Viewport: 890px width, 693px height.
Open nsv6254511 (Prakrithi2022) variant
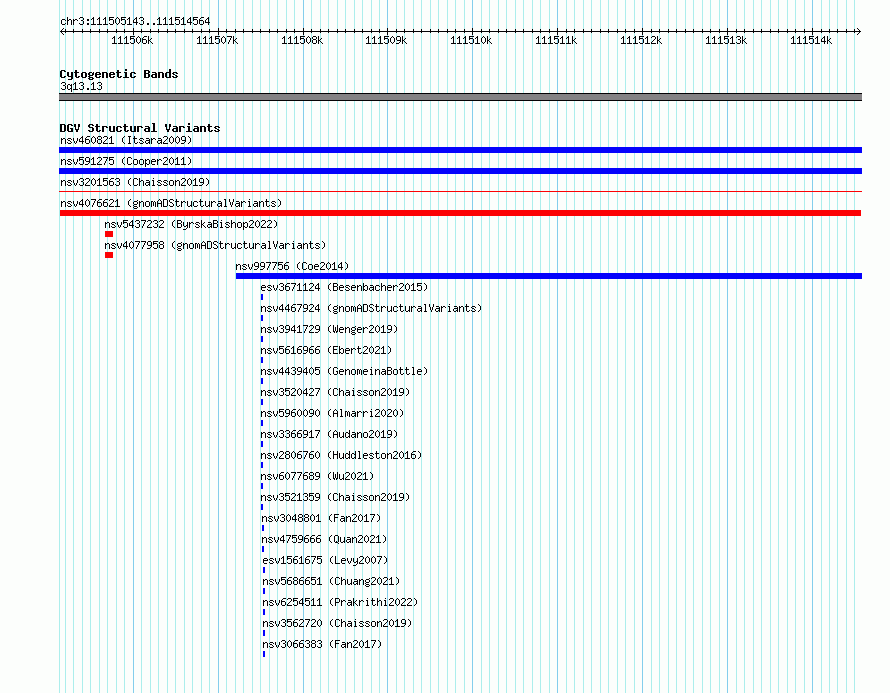click(340, 602)
